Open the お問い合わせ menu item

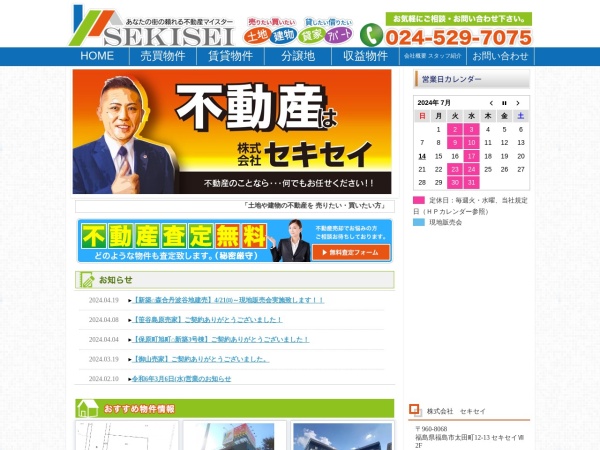click(500, 56)
